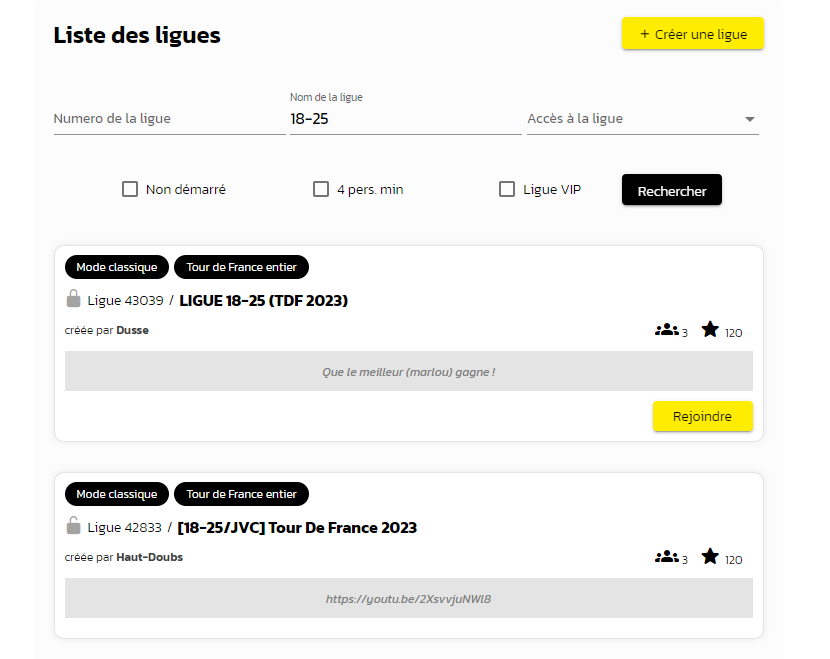Focus the Numero de la ligue field
Image resolution: width=830 pixels, height=659 pixels.
pyautogui.click(x=169, y=119)
